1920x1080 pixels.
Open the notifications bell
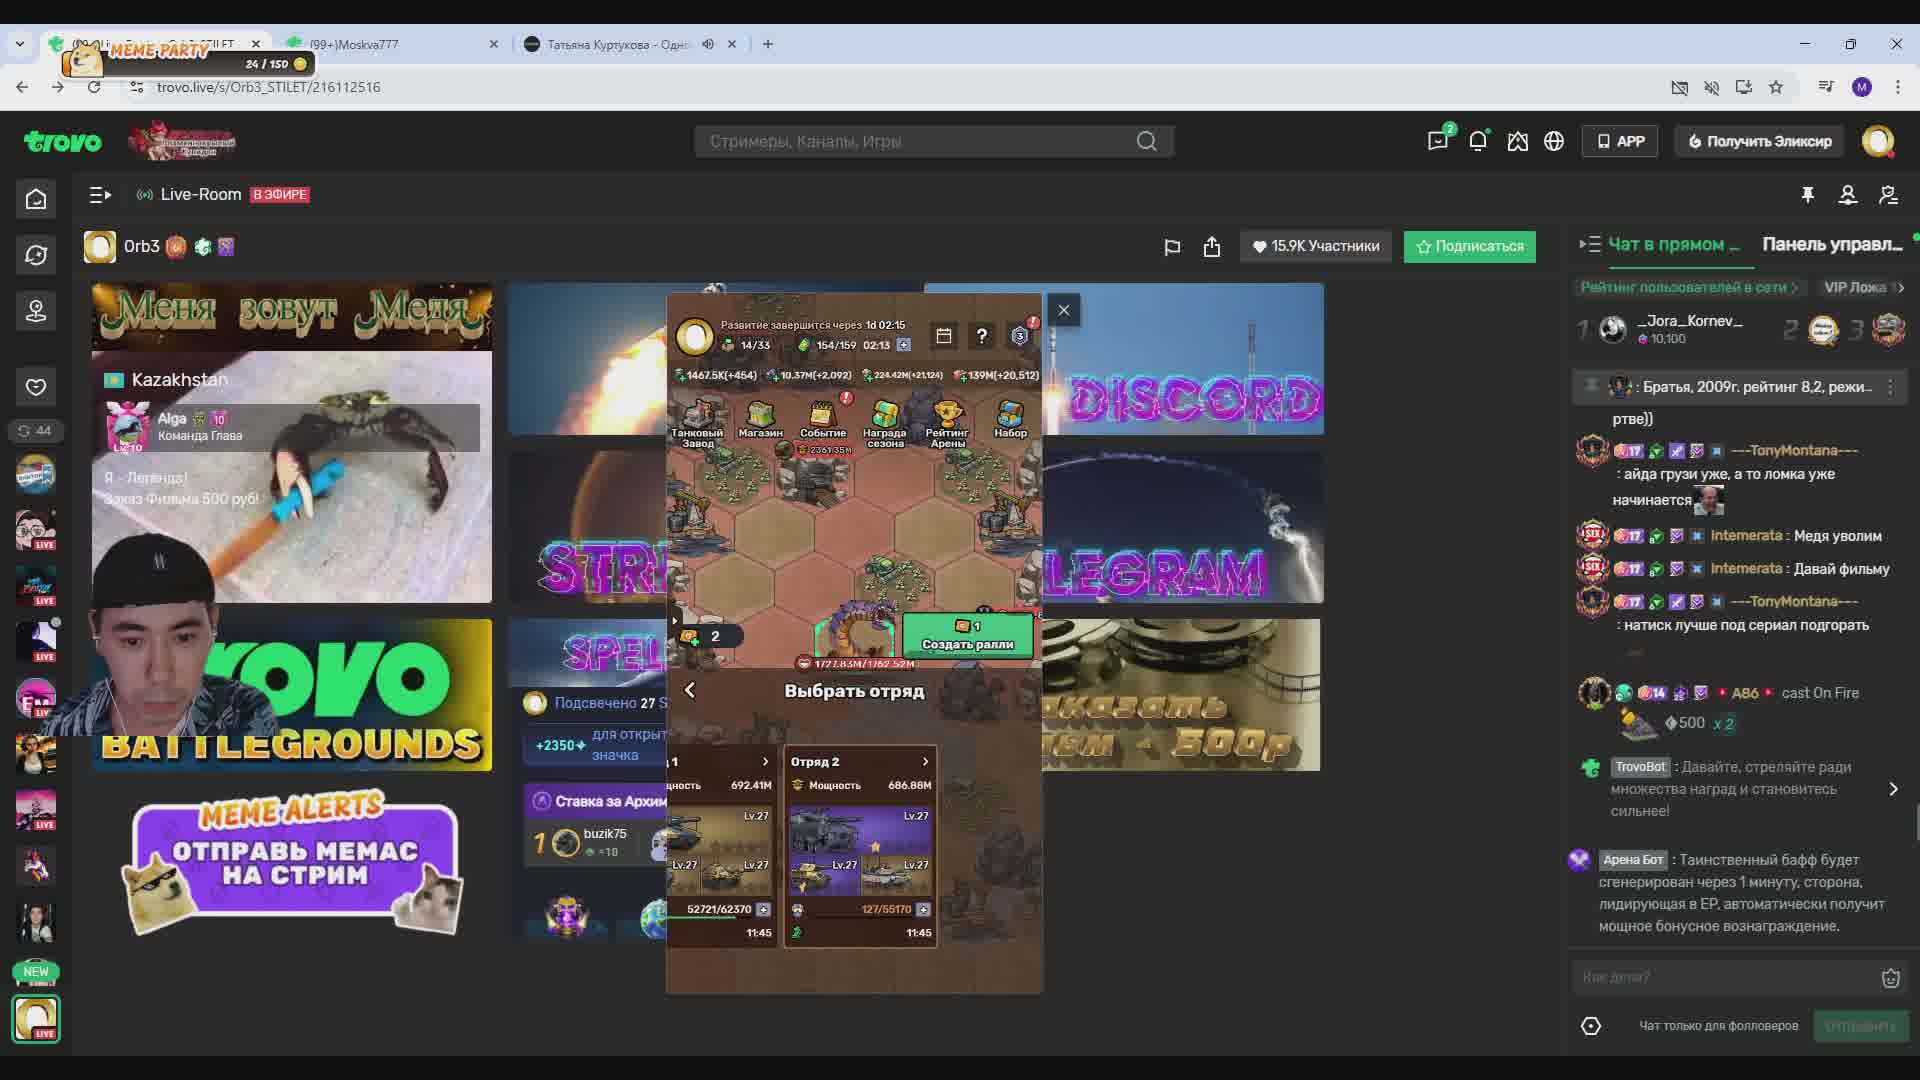click(x=1478, y=141)
